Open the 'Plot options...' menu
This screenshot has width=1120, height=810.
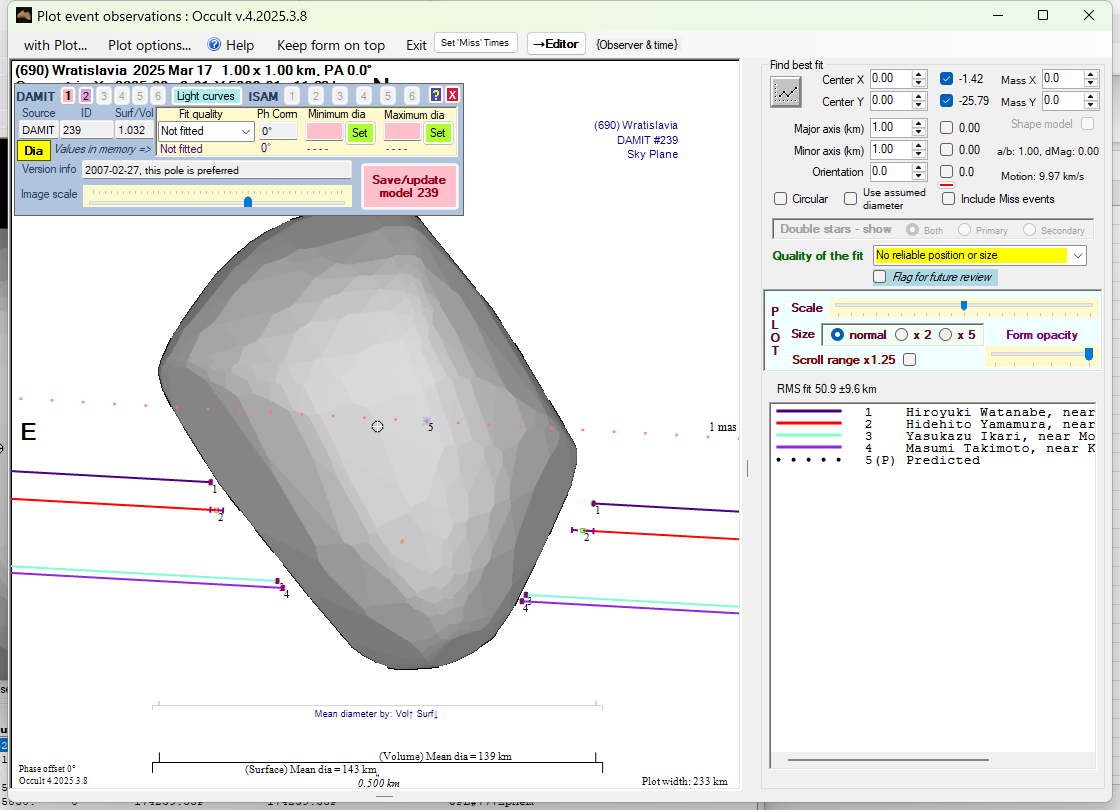pos(149,45)
